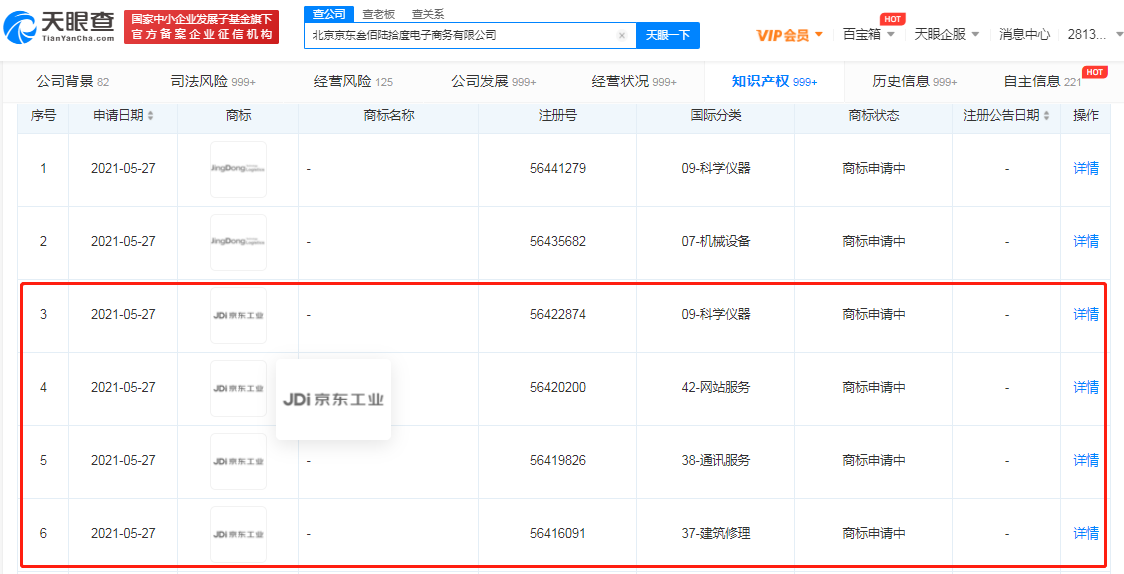
Task: Sort by 注册公告日期 arrows
Action: tap(1047, 116)
